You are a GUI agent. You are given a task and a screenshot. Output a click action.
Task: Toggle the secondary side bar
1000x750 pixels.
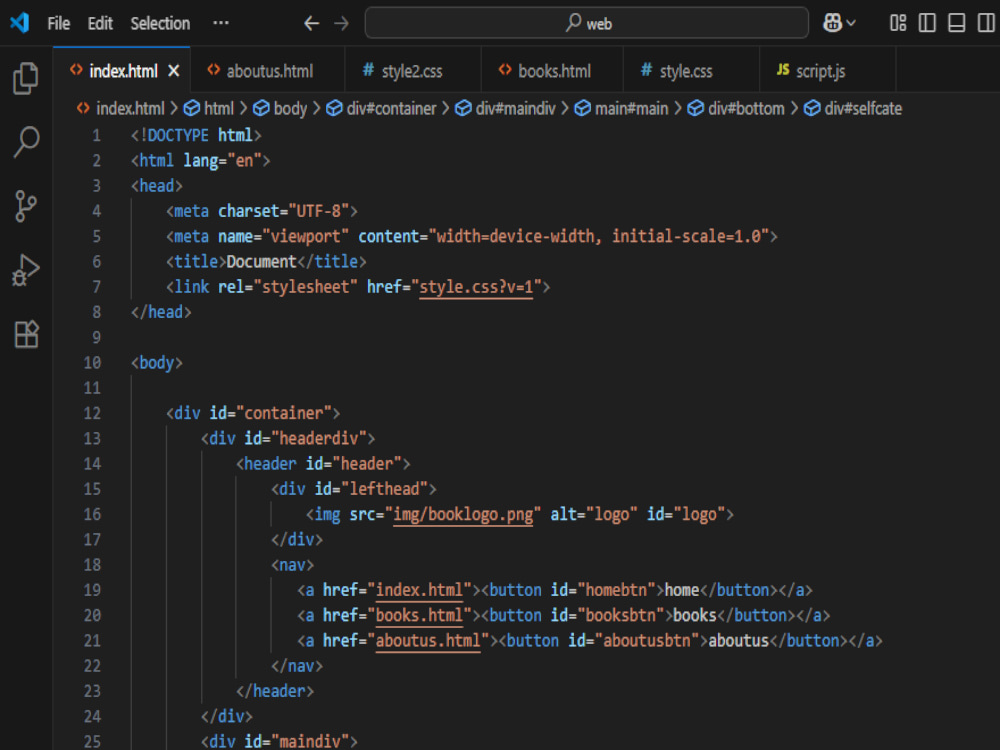point(986,23)
